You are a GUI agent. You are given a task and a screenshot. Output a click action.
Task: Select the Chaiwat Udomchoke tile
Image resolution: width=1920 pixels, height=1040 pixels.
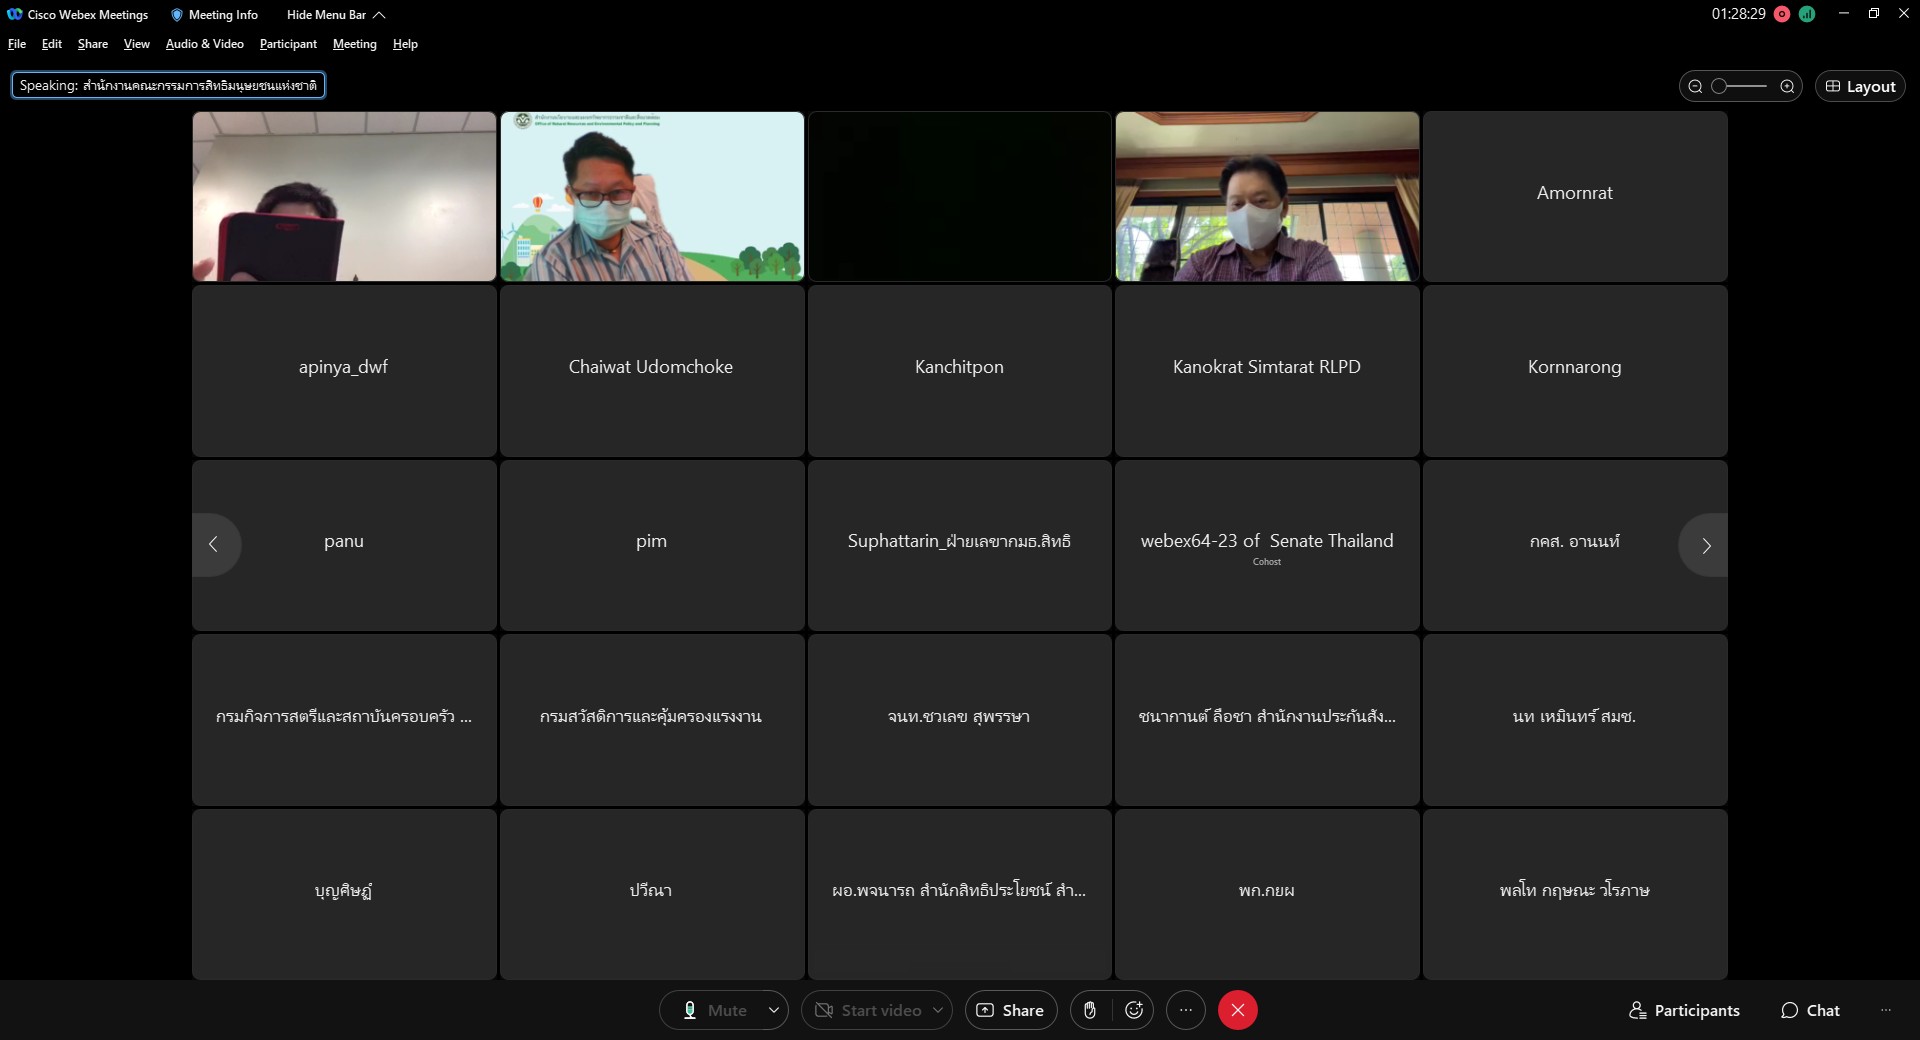(652, 371)
